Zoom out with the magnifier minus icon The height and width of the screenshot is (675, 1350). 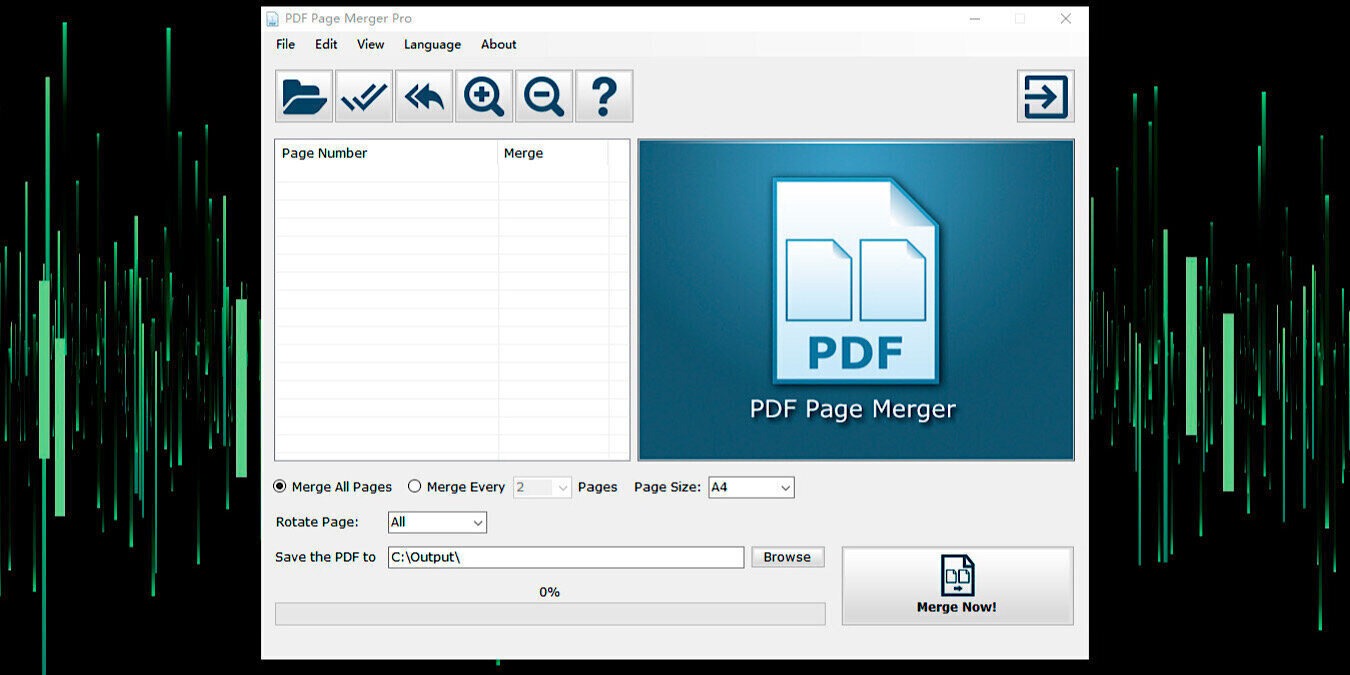coord(543,95)
